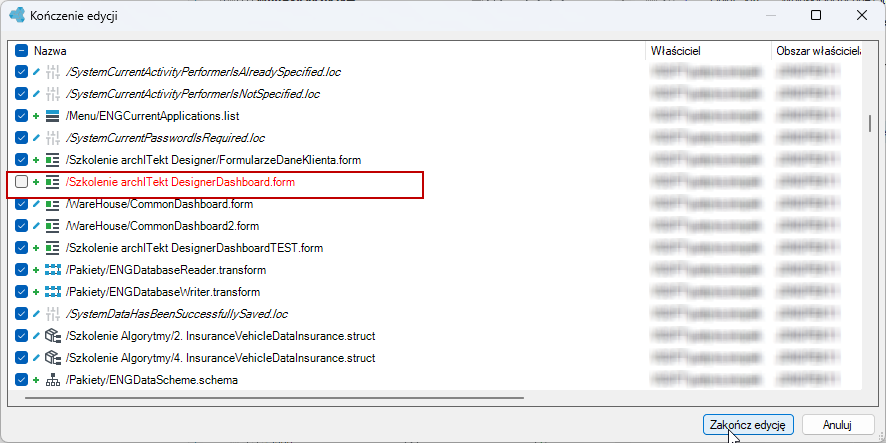Click the horizontal scrollbar thumb
The width and height of the screenshot is (886, 443).
pos(275,398)
